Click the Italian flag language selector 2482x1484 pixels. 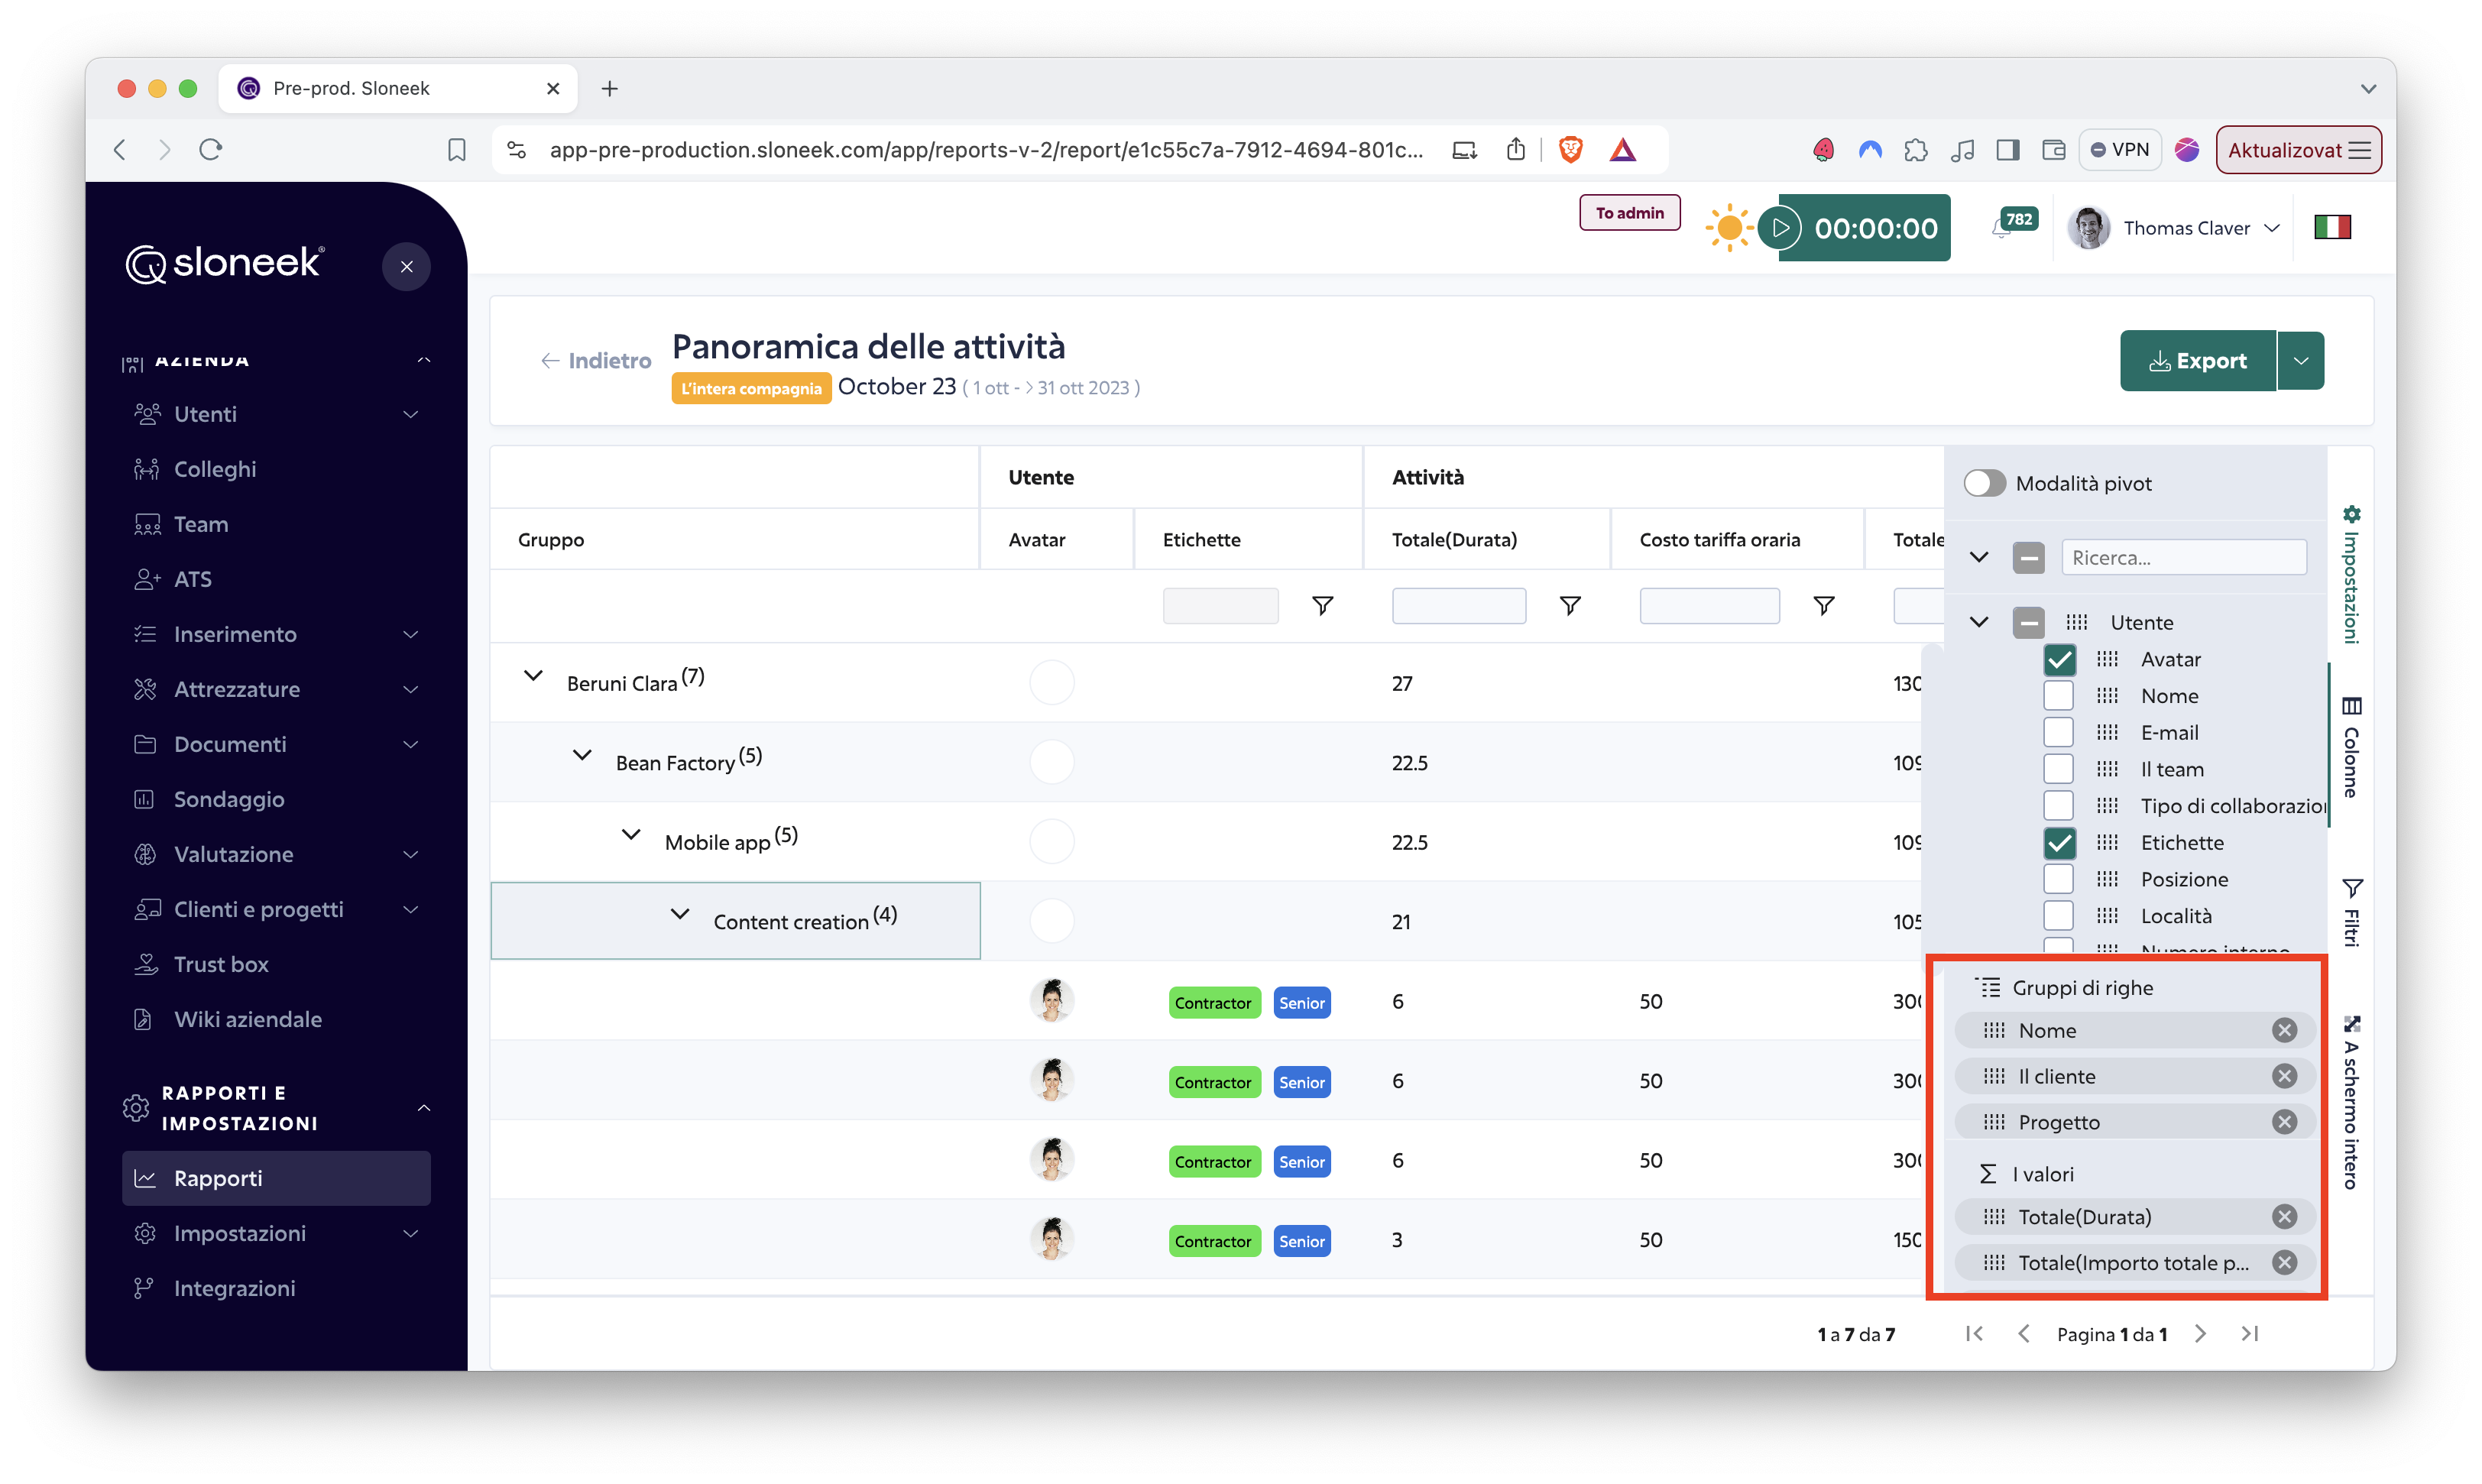(2331, 228)
